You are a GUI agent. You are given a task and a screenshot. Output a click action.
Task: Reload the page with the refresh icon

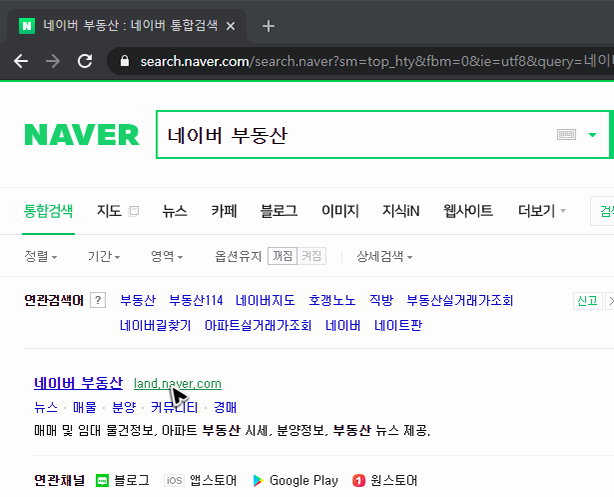(x=85, y=61)
